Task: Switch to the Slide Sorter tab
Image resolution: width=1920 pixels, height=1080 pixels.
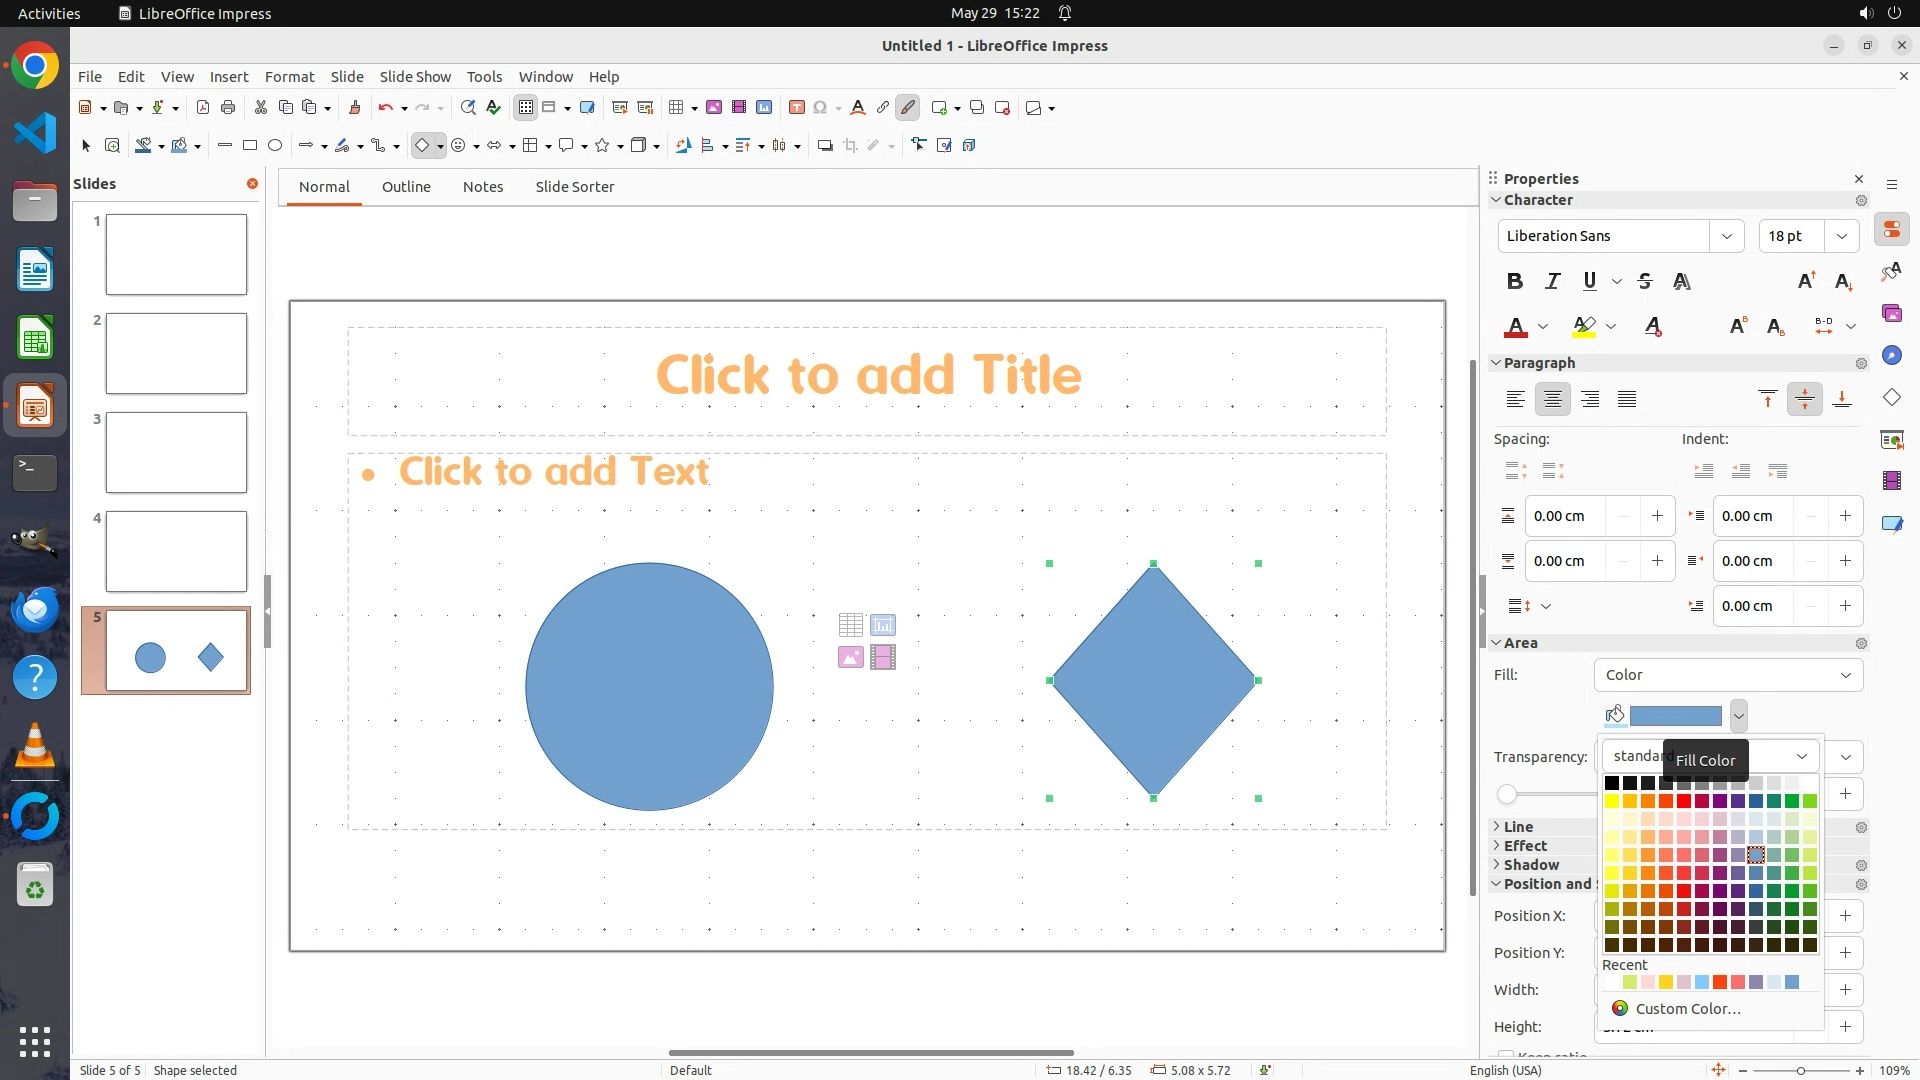Action: [x=574, y=187]
